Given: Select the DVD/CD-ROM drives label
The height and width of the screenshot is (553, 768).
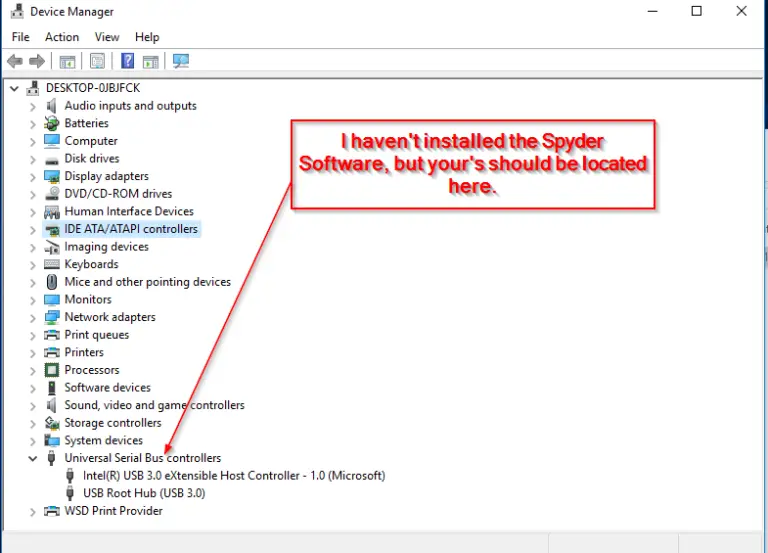Looking at the screenshot, I should tap(119, 193).
